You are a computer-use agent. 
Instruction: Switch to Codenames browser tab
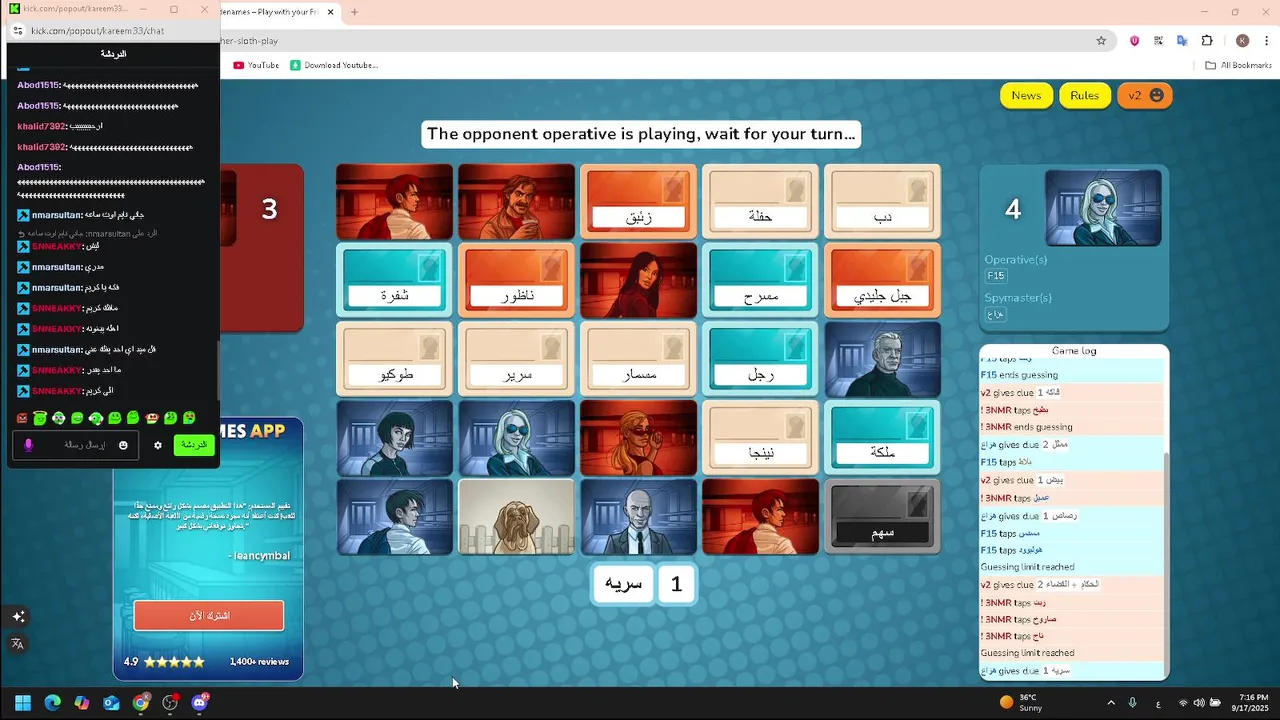pyautogui.click(x=268, y=12)
